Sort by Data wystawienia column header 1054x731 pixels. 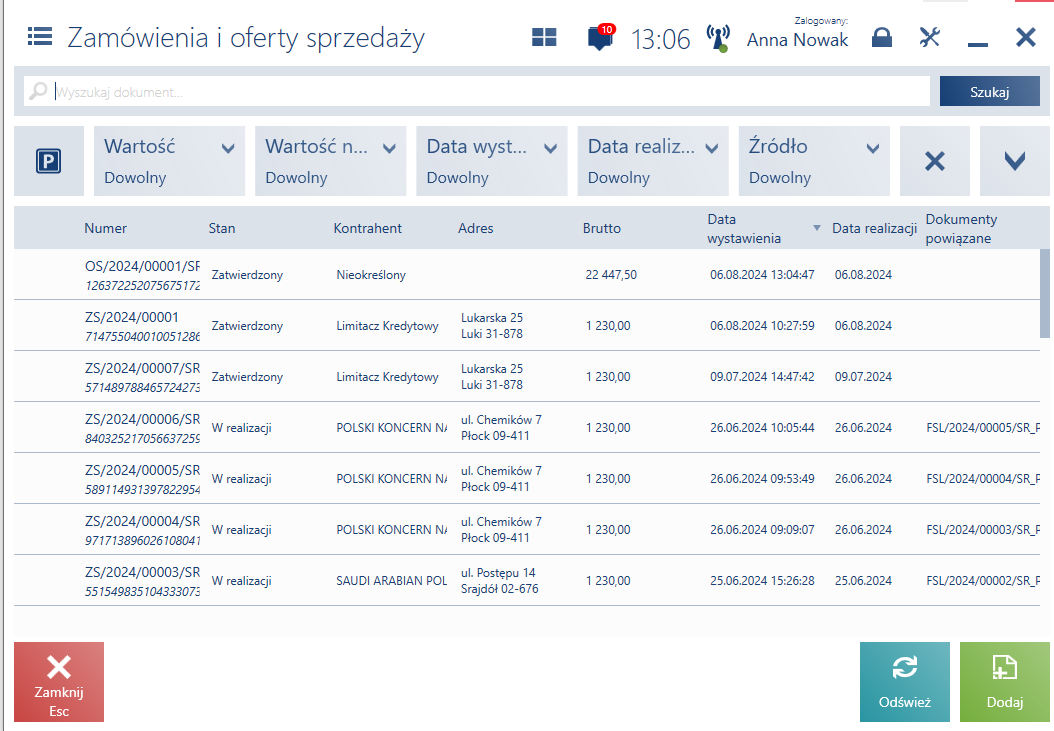pyautogui.click(x=744, y=229)
